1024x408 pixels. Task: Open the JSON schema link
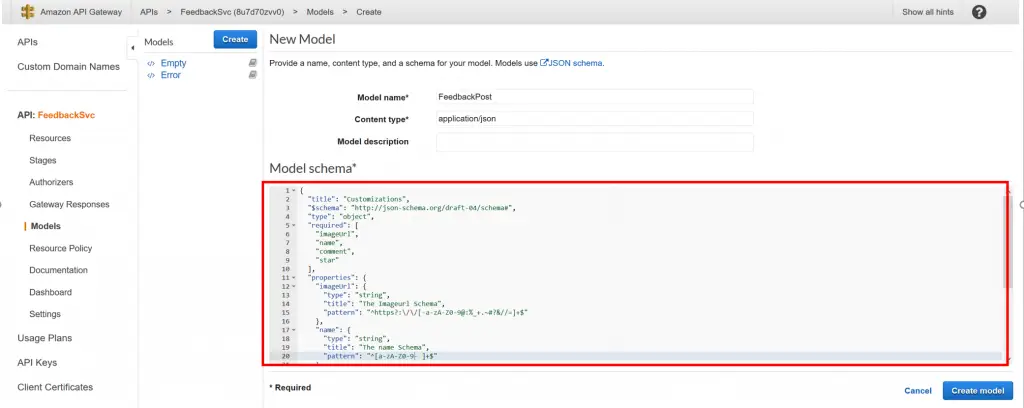[575, 63]
